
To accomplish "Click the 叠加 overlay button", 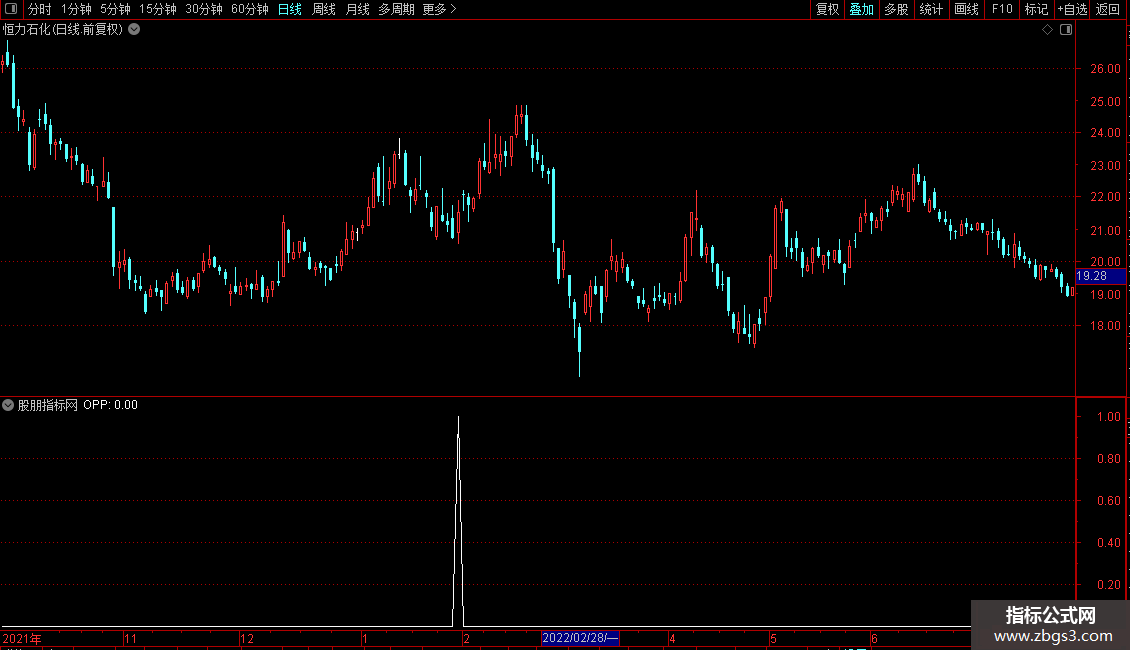I will (x=861, y=9).
